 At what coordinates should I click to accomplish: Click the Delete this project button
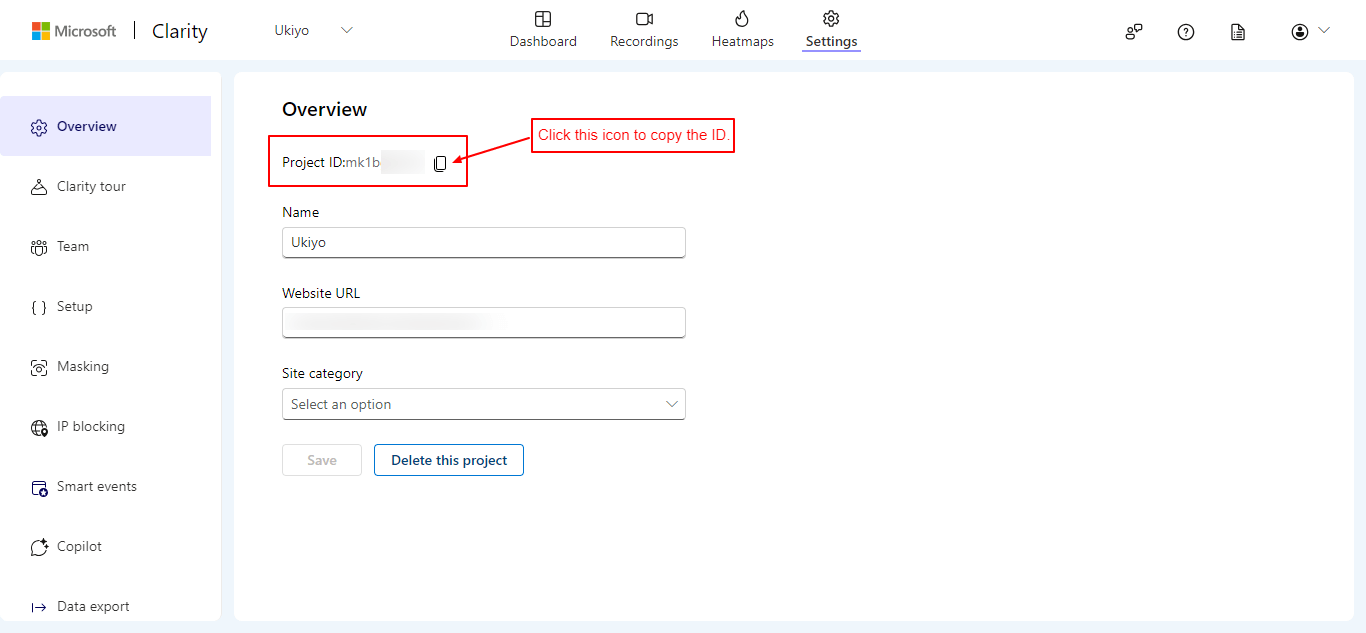pyautogui.click(x=449, y=460)
